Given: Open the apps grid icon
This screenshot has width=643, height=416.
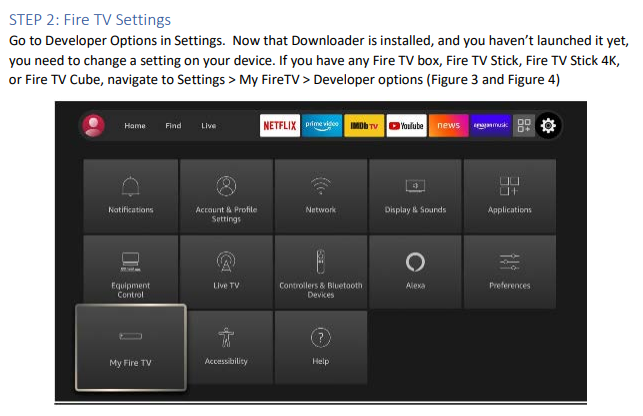Looking at the screenshot, I should (x=524, y=126).
